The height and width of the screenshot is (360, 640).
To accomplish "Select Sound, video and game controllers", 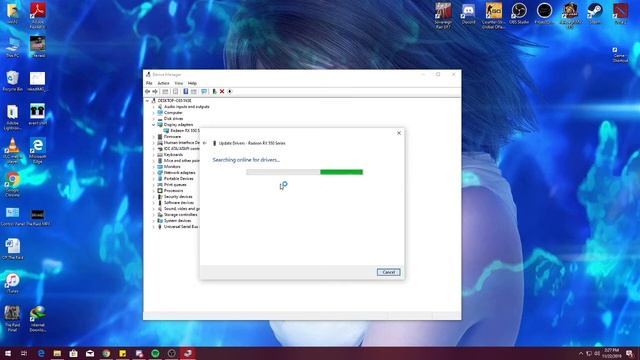I will [182, 209].
